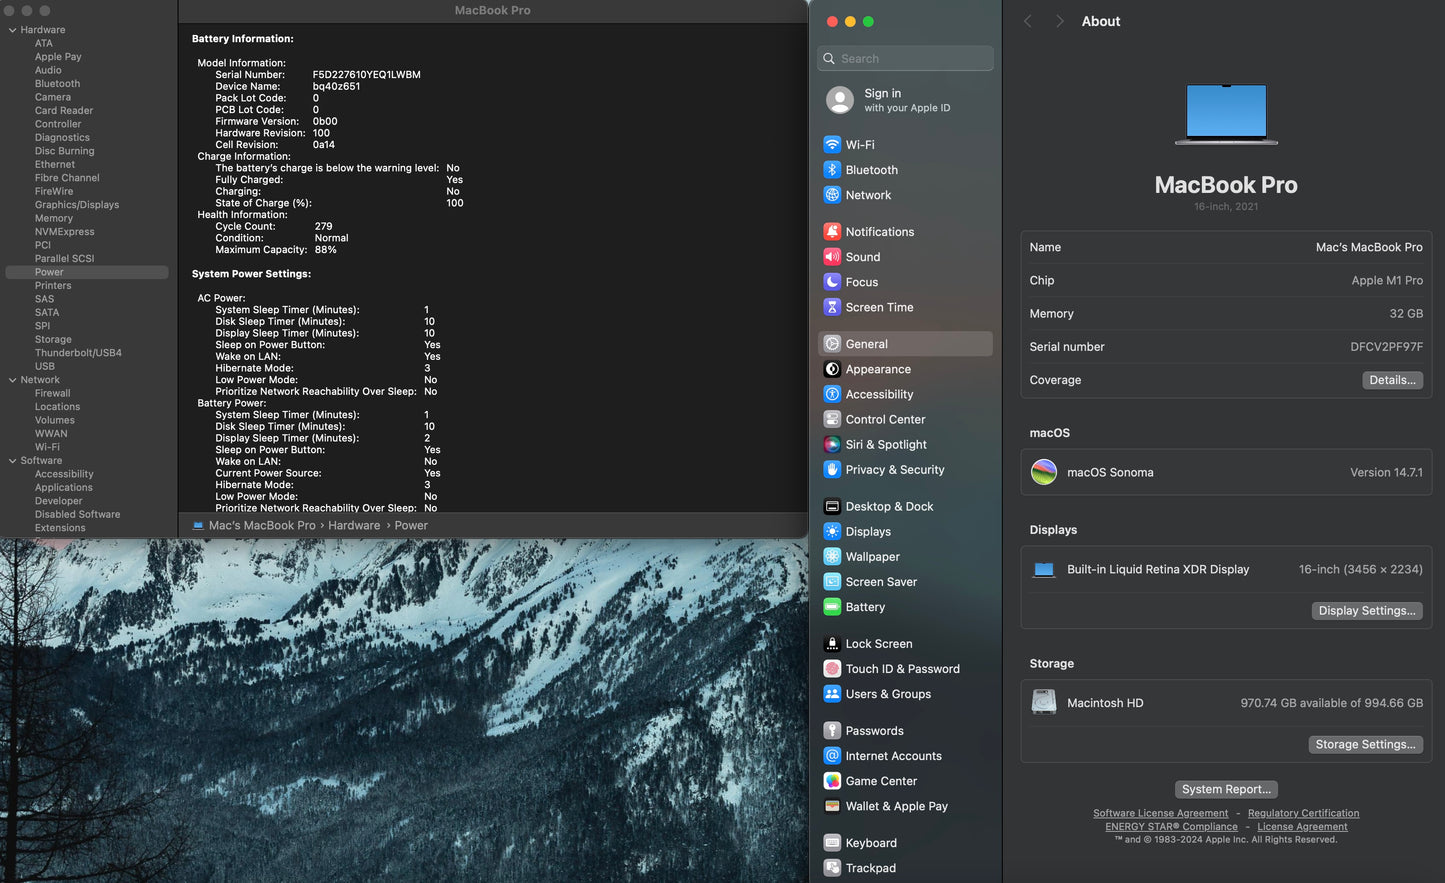Go forward using the right chevron

click(x=1059, y=21)
